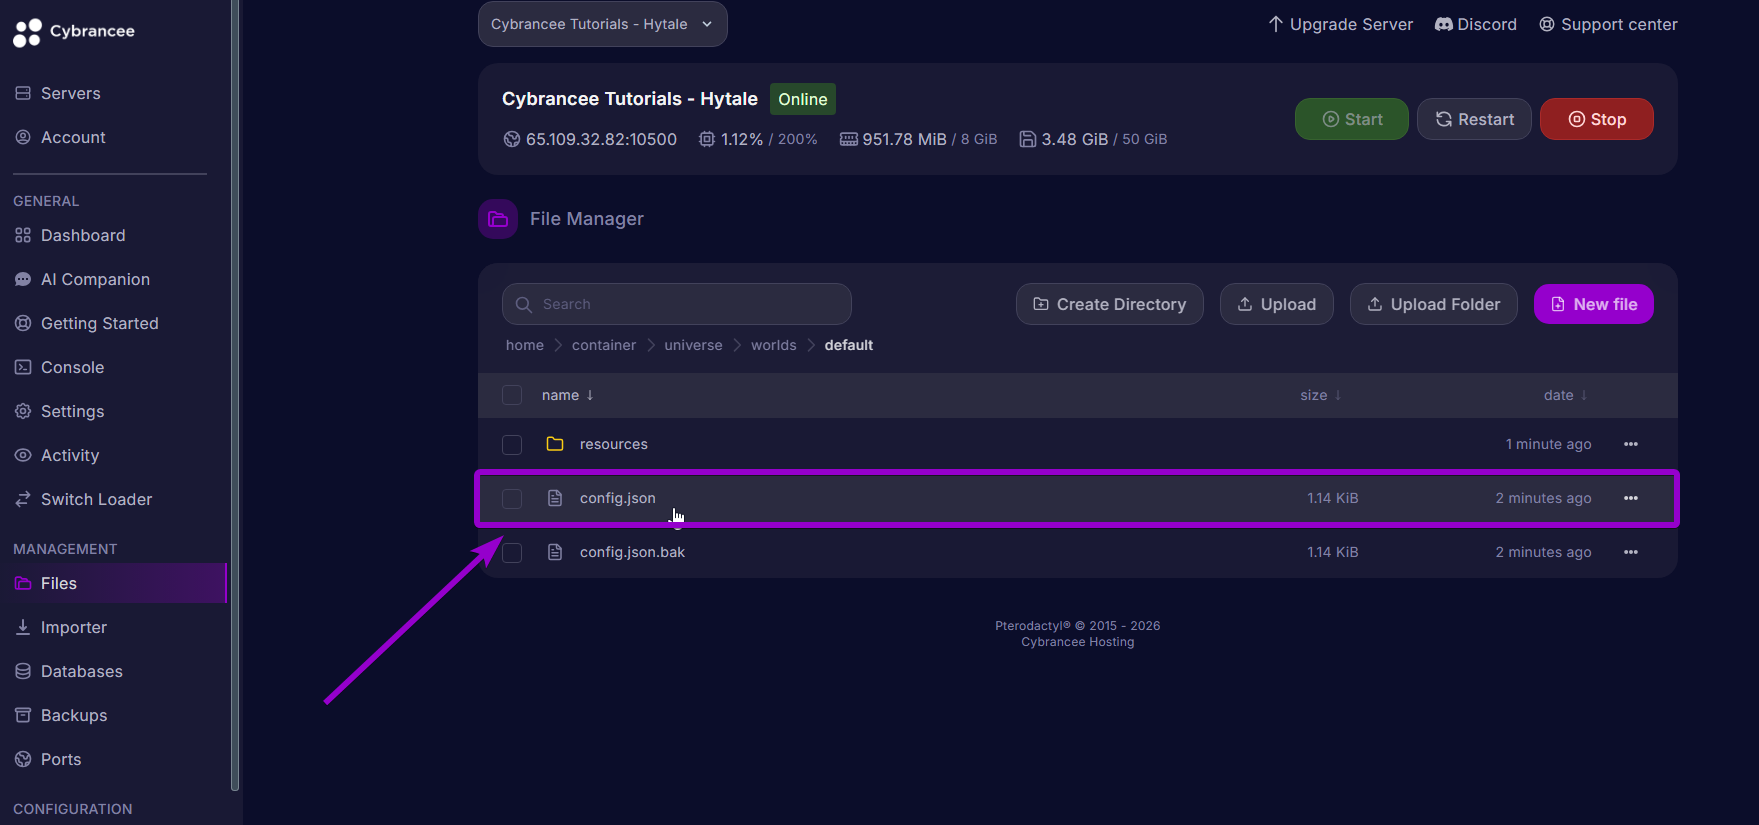Click the Cybrancee logo icon
Viewport: 1759px width, 825px height.
27,33
